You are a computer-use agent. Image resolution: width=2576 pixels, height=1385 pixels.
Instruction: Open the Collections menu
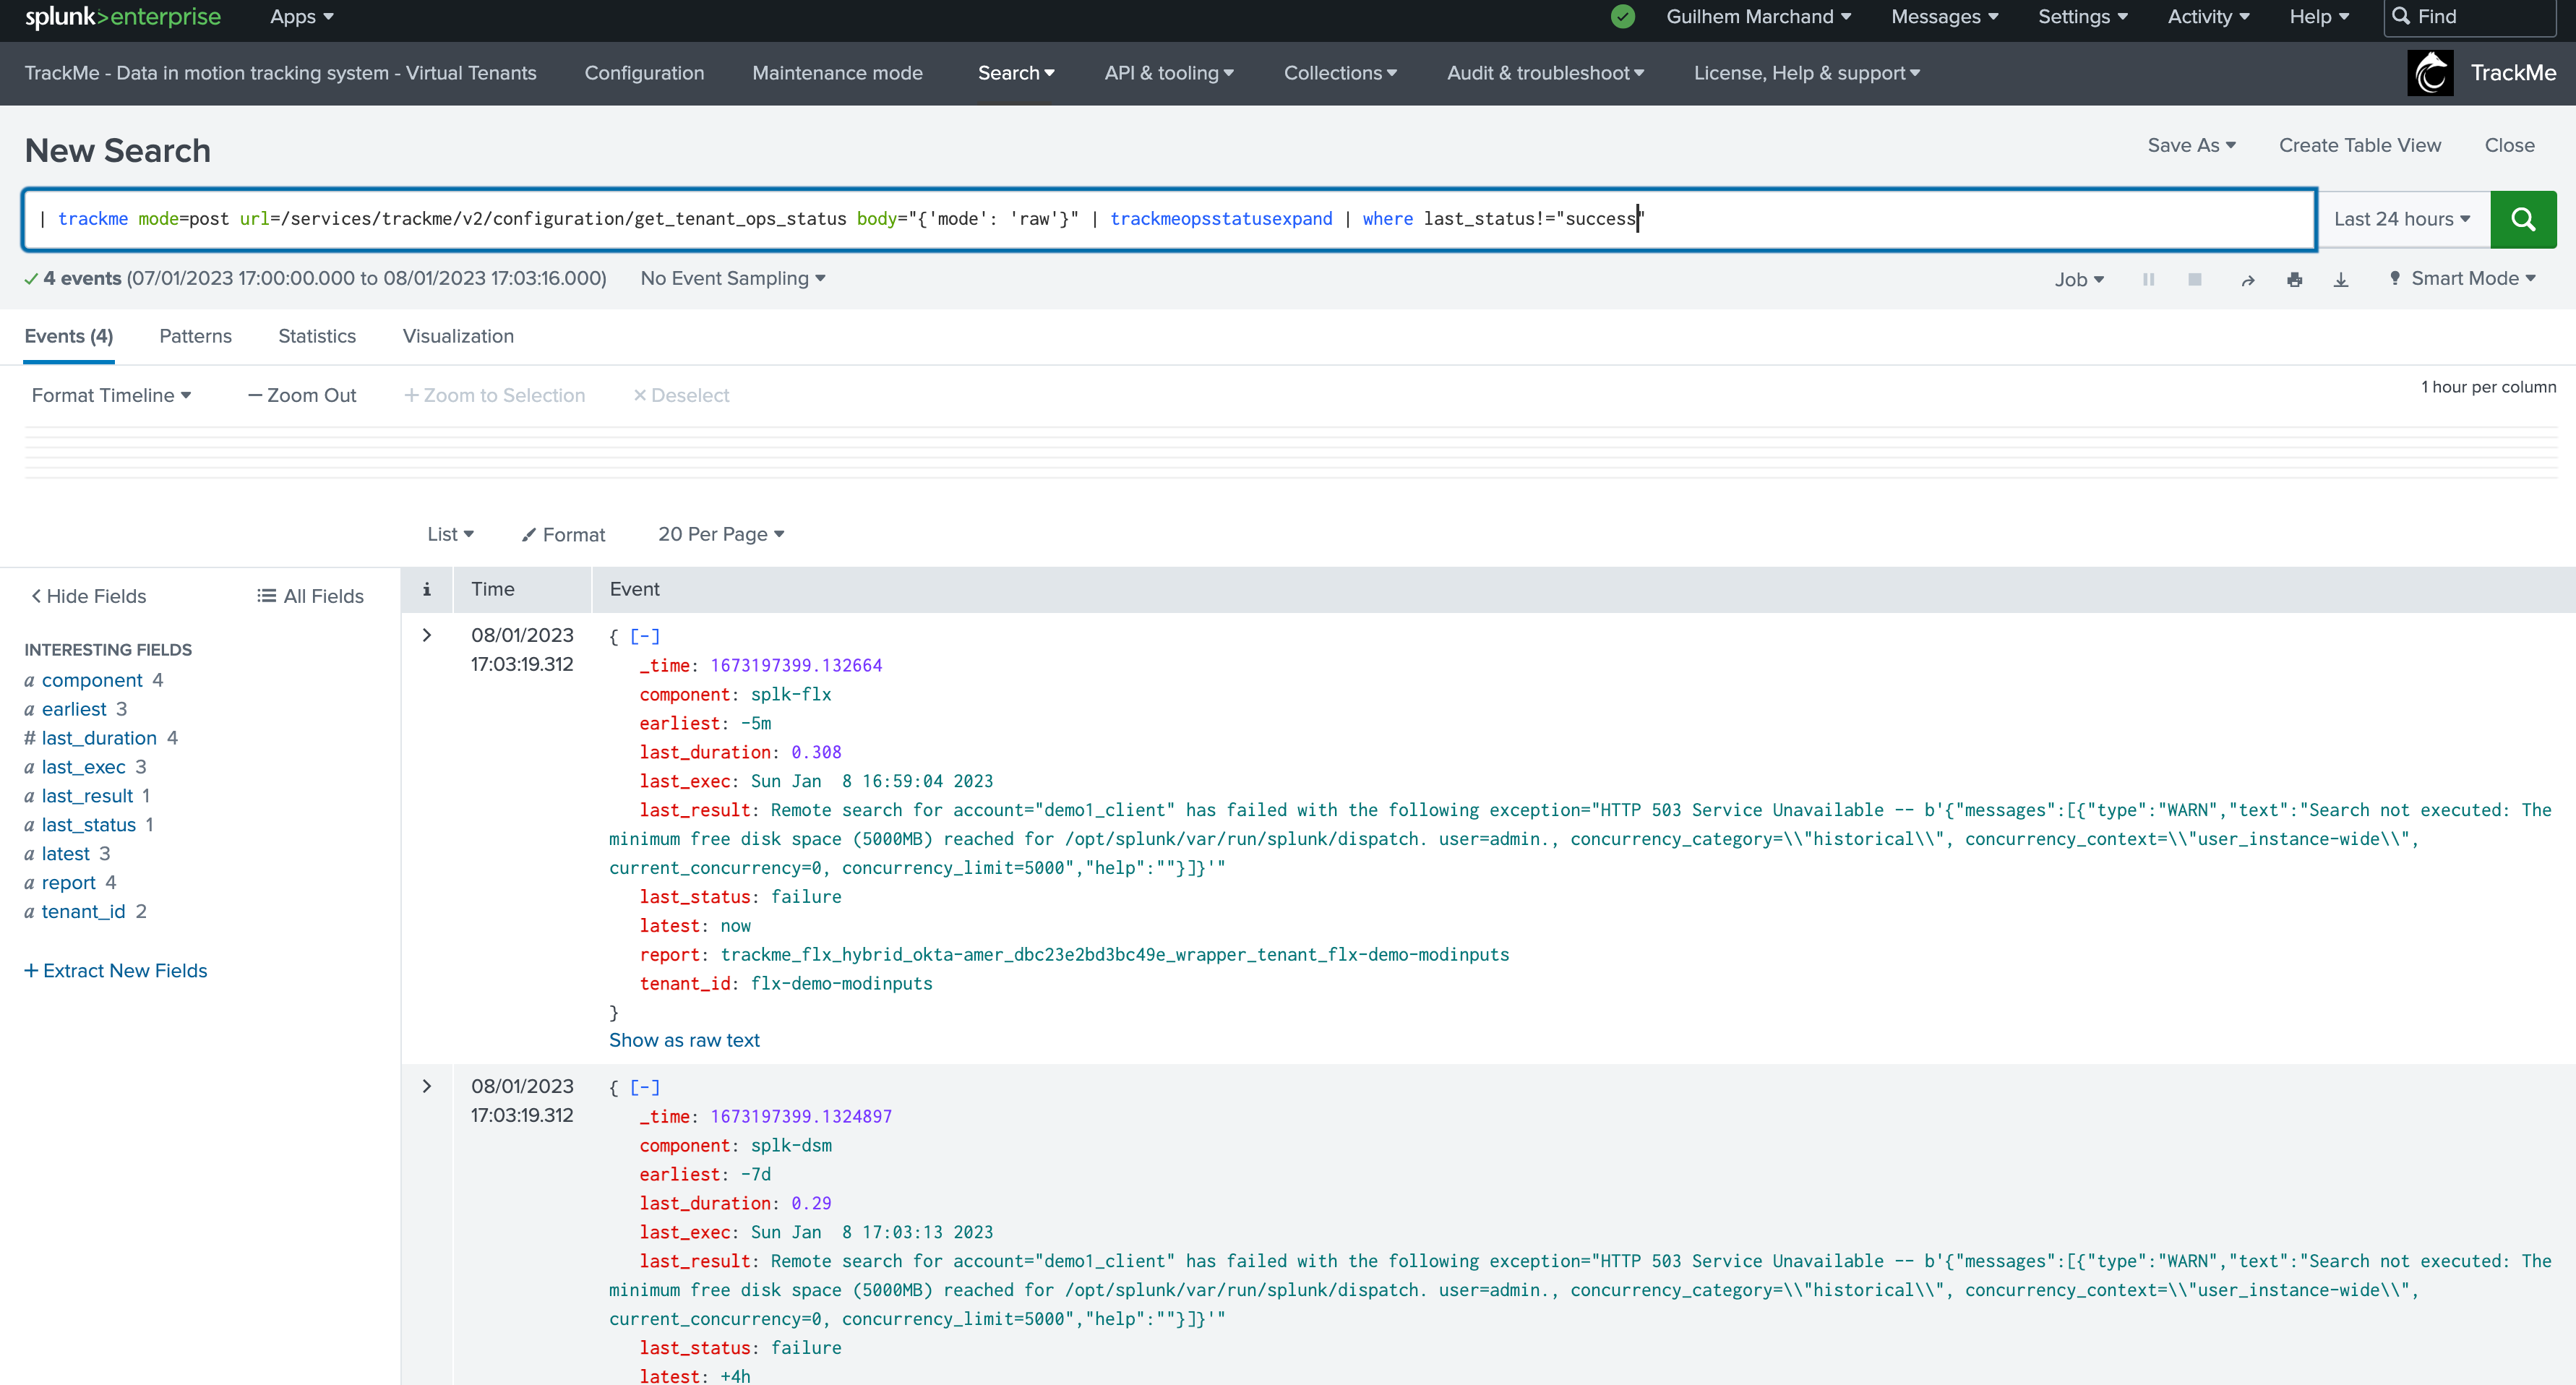click(1340, 73)
